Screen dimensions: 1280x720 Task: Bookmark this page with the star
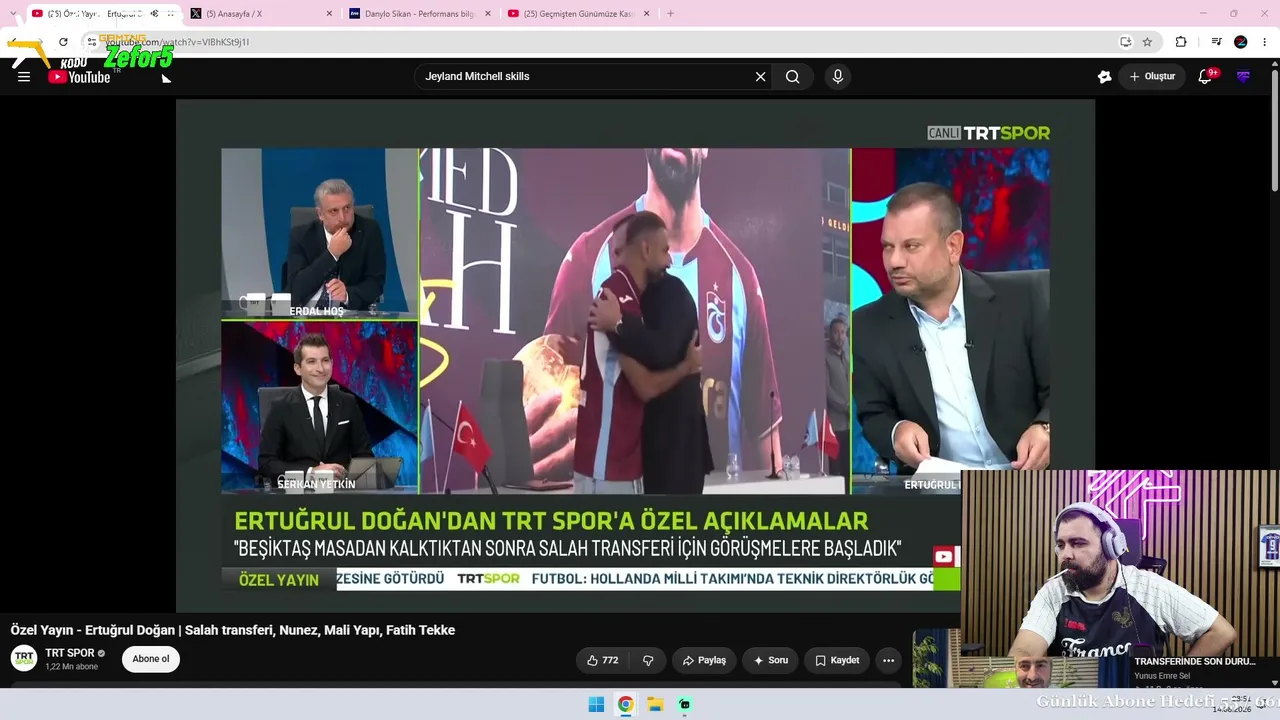pyautogui.click(x=1147, y=42)
